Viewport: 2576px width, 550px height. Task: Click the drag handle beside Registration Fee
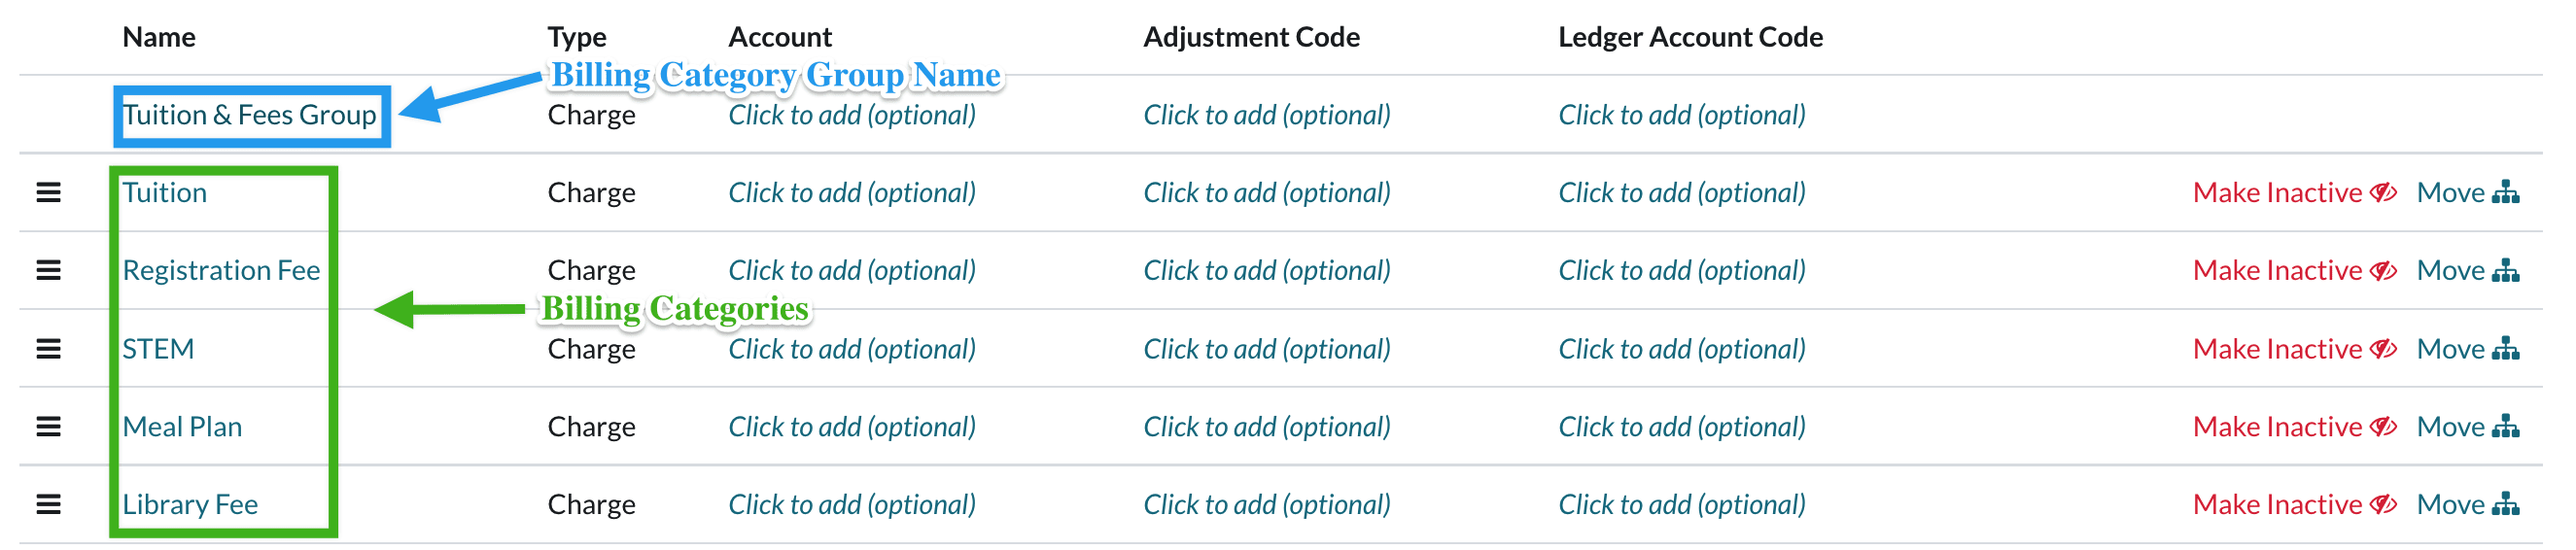[x=48, y=270]
